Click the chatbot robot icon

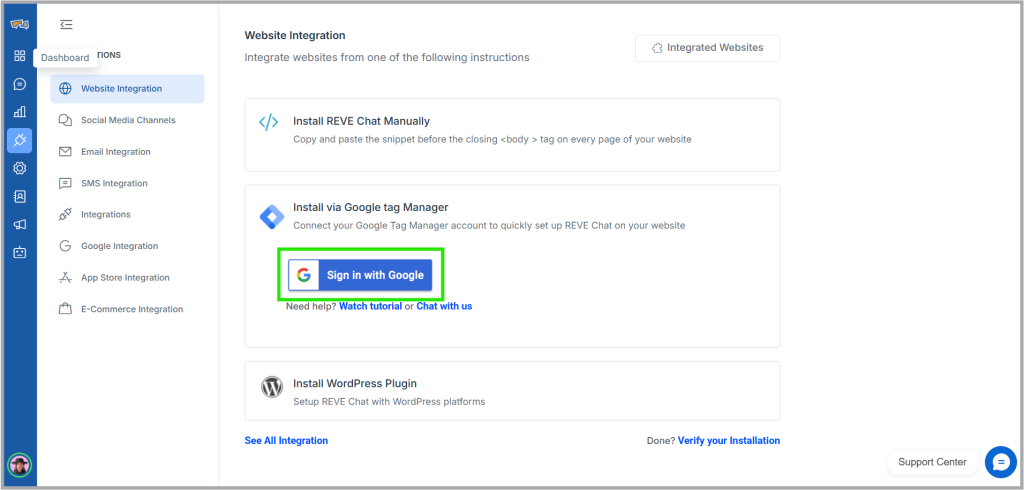[x=19, y=252]
